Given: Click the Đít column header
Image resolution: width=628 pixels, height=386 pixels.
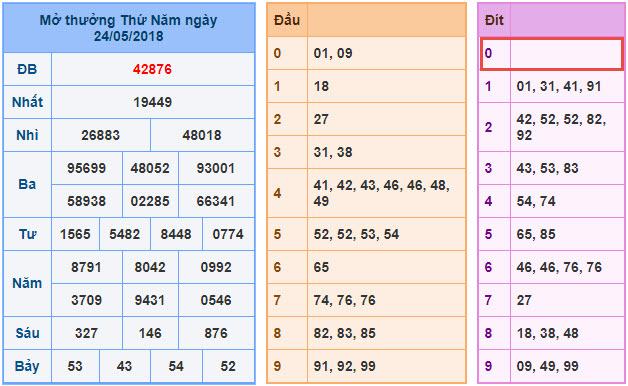Looking at the screenshot, I should (494, 20).
